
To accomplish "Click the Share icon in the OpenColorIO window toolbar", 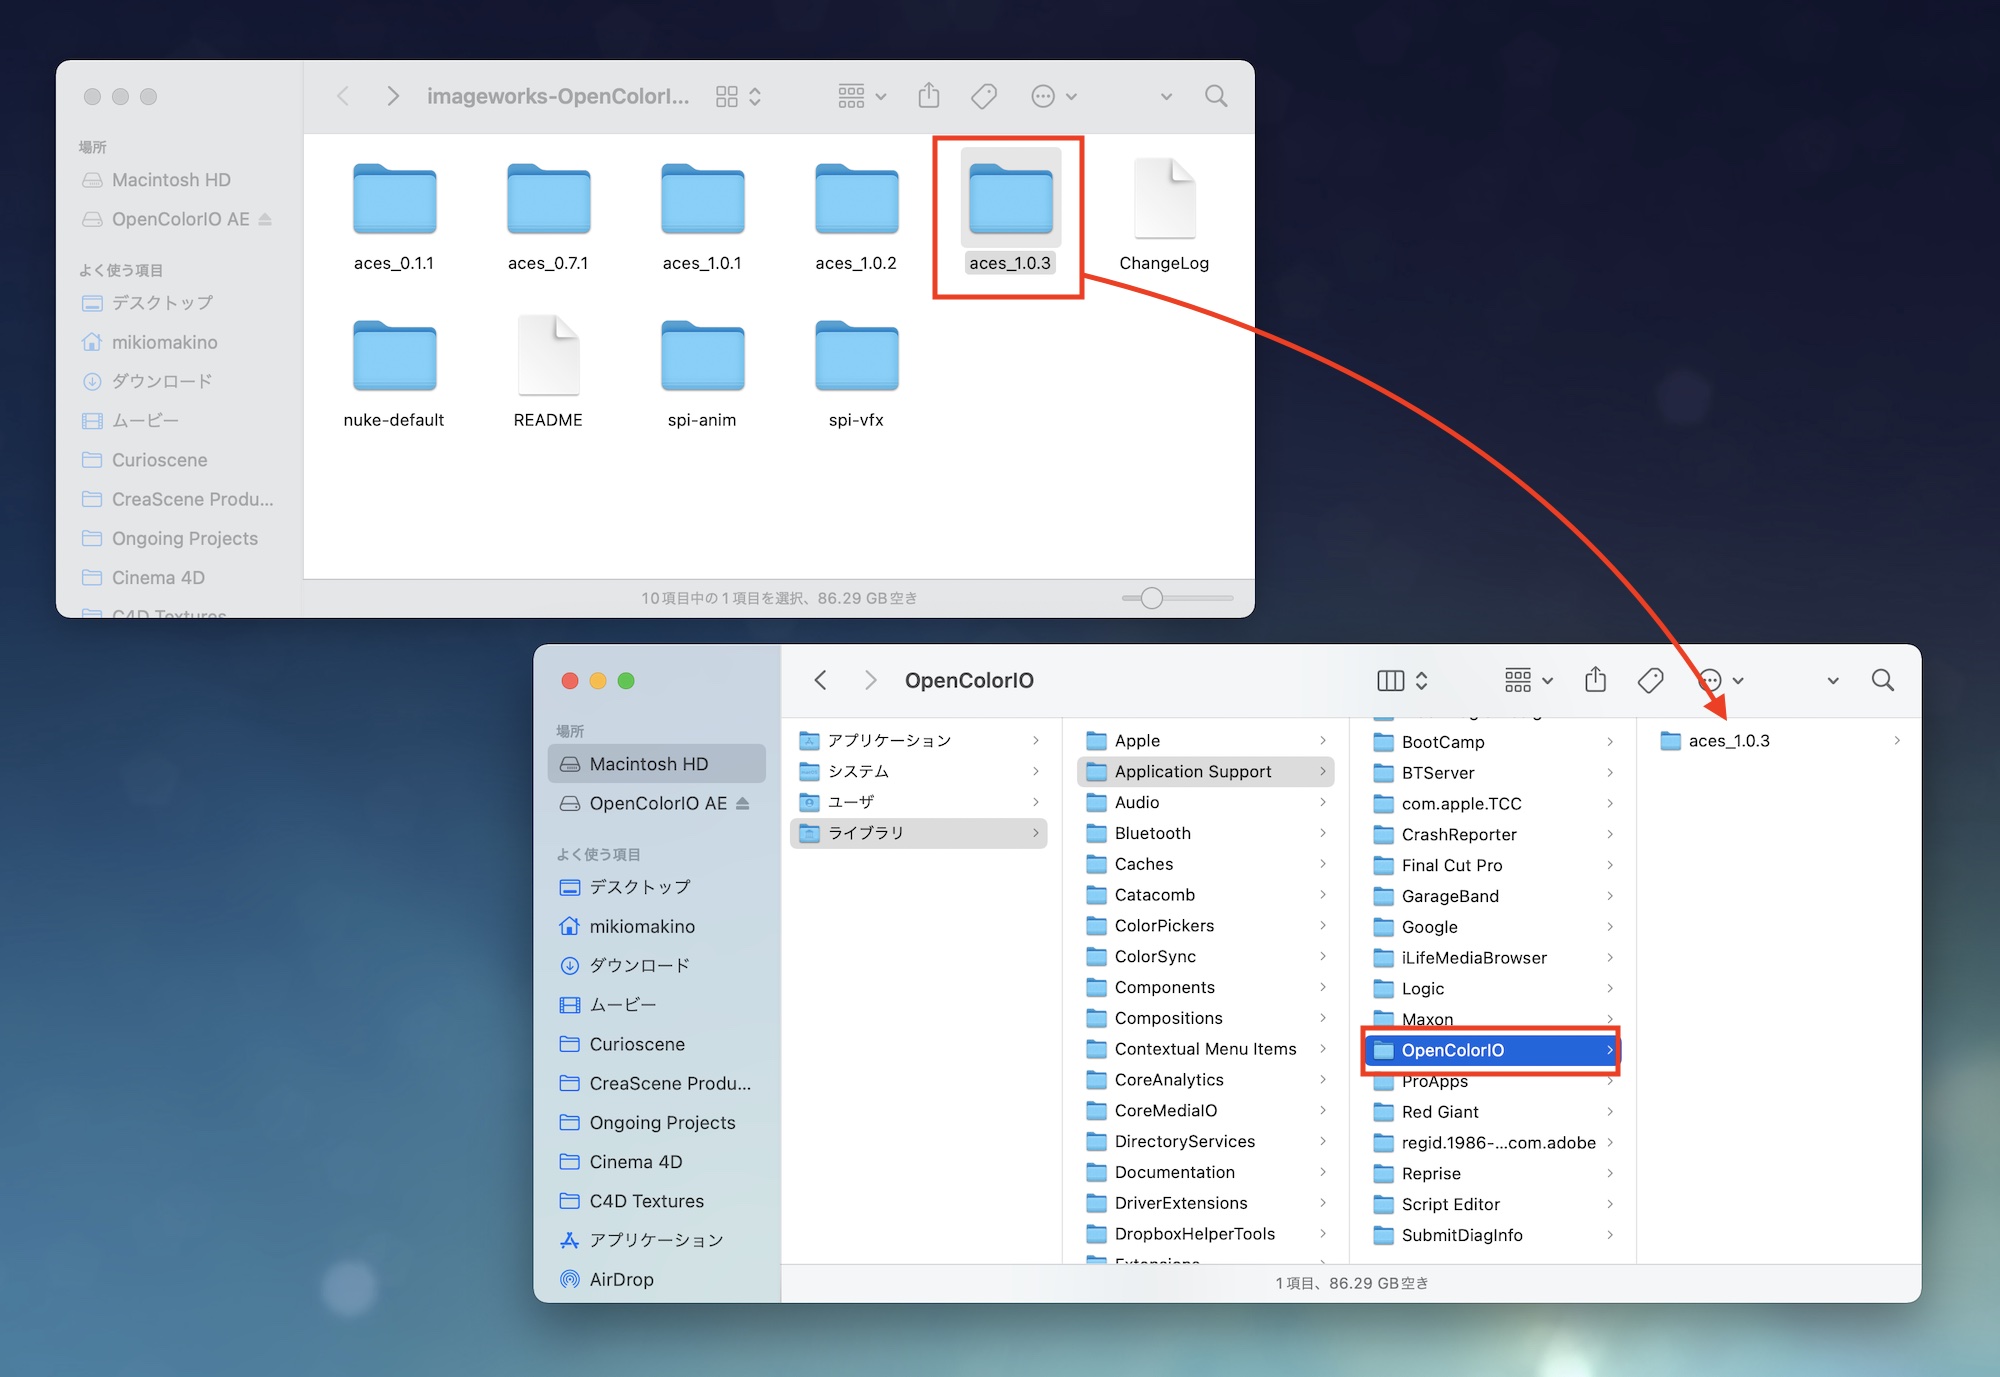I will 1595,680.
